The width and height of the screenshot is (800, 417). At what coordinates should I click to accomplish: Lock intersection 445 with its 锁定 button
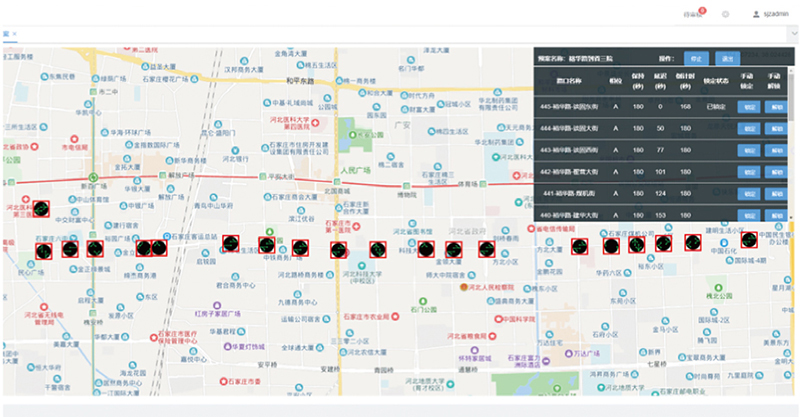[x=748, y=107]
